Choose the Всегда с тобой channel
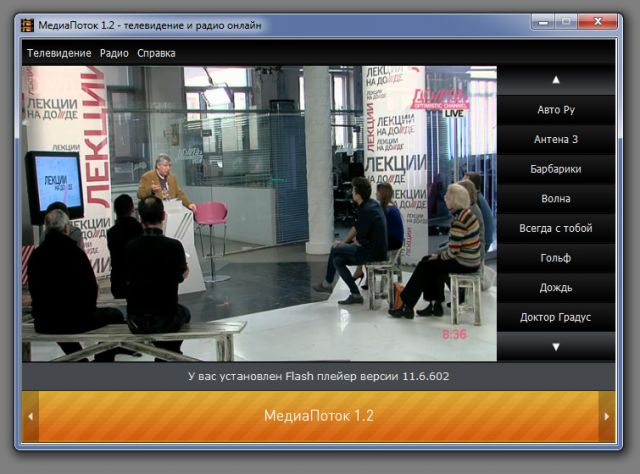This screenshot has height=474, width=640. click(x=556, y=228)
